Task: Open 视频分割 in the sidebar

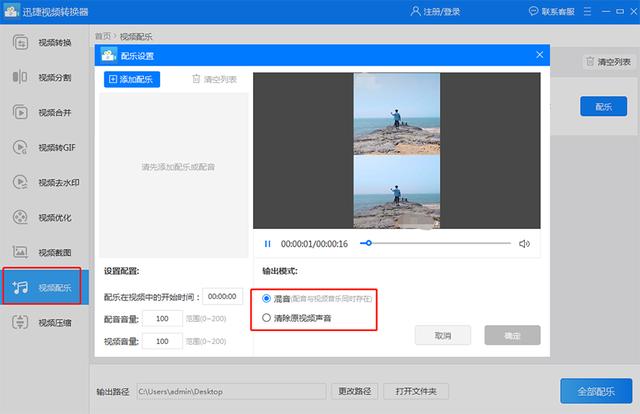Action: (x=44, y=77)
